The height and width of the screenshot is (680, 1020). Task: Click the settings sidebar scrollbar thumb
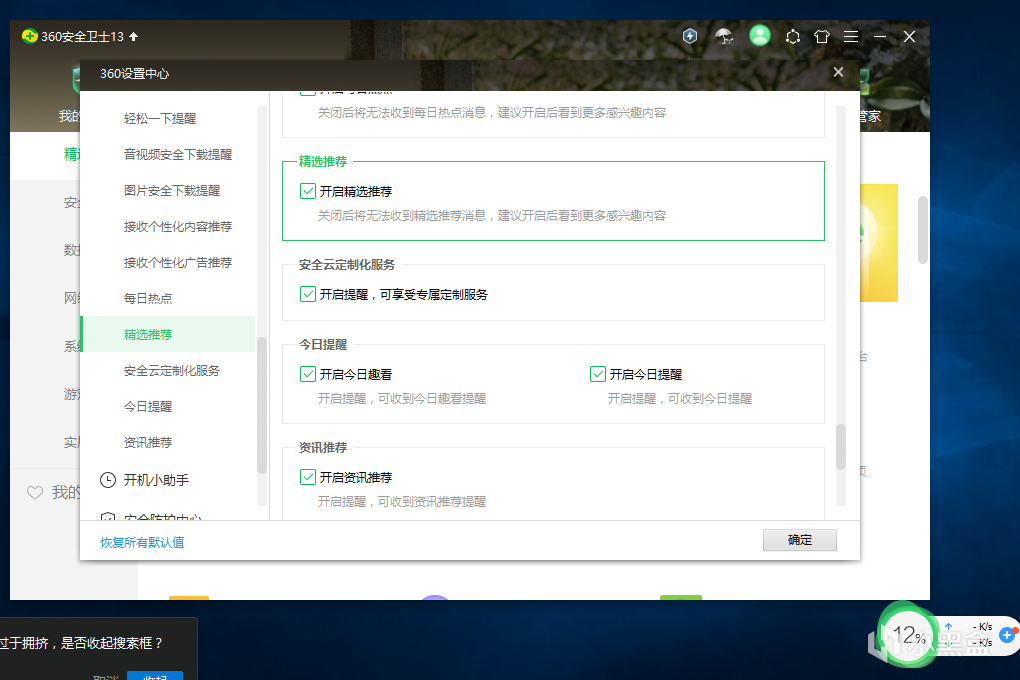[262, 405]
